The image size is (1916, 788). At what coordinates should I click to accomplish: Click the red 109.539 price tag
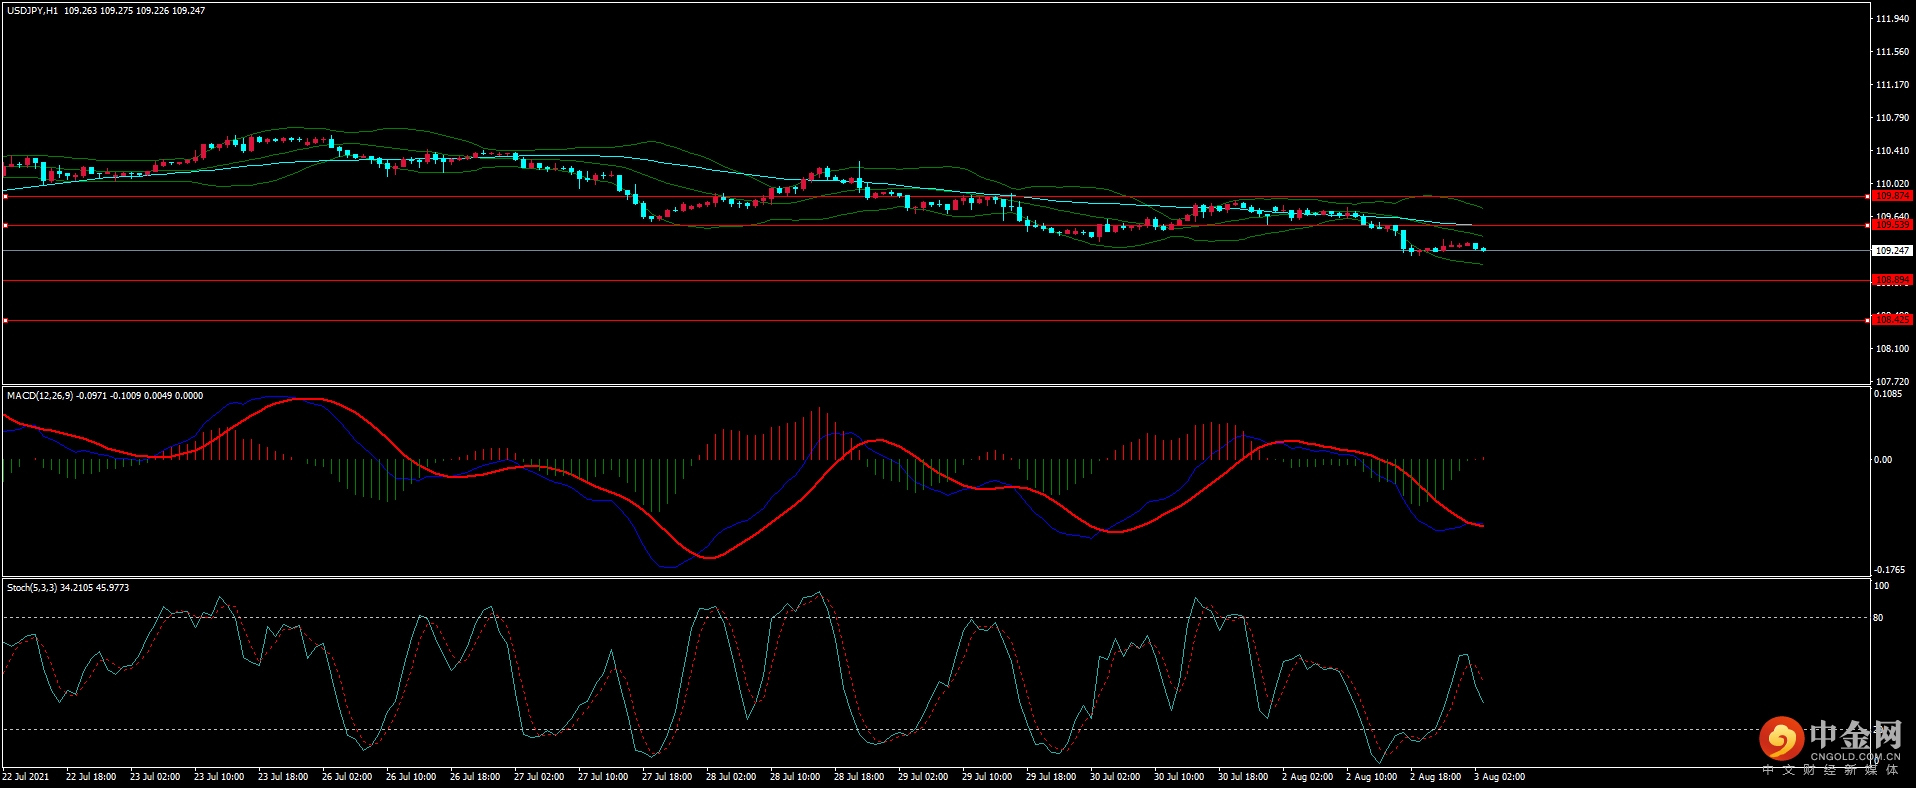point(1892,225)
